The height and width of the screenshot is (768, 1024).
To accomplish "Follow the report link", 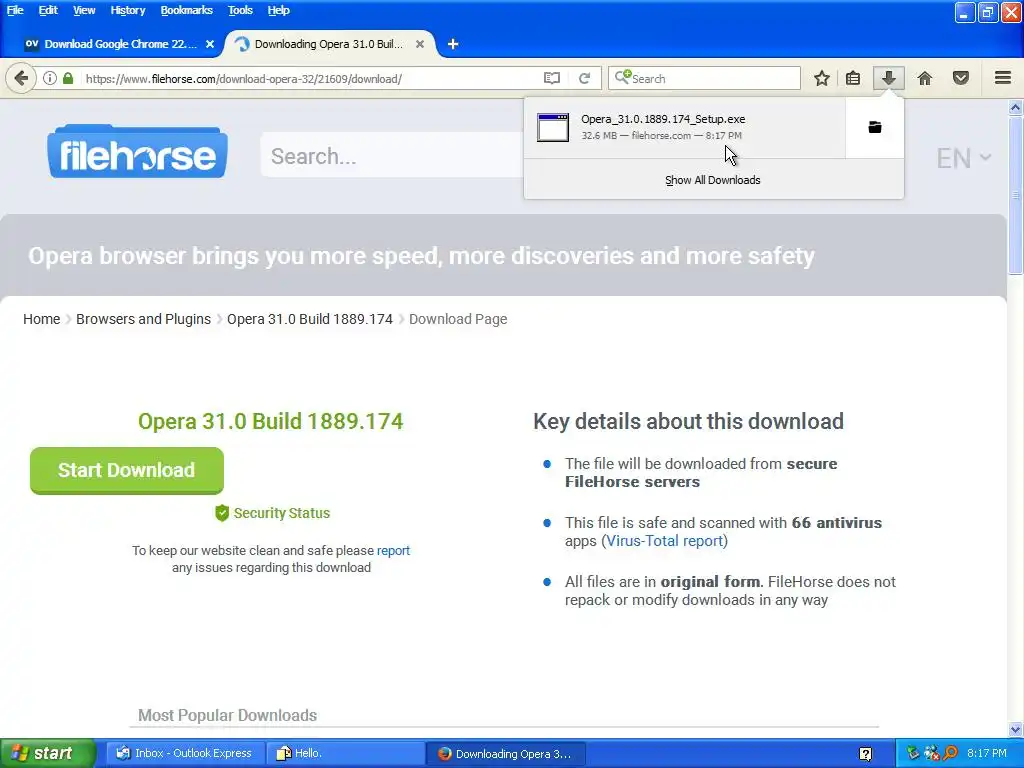I will click(393, 551).
